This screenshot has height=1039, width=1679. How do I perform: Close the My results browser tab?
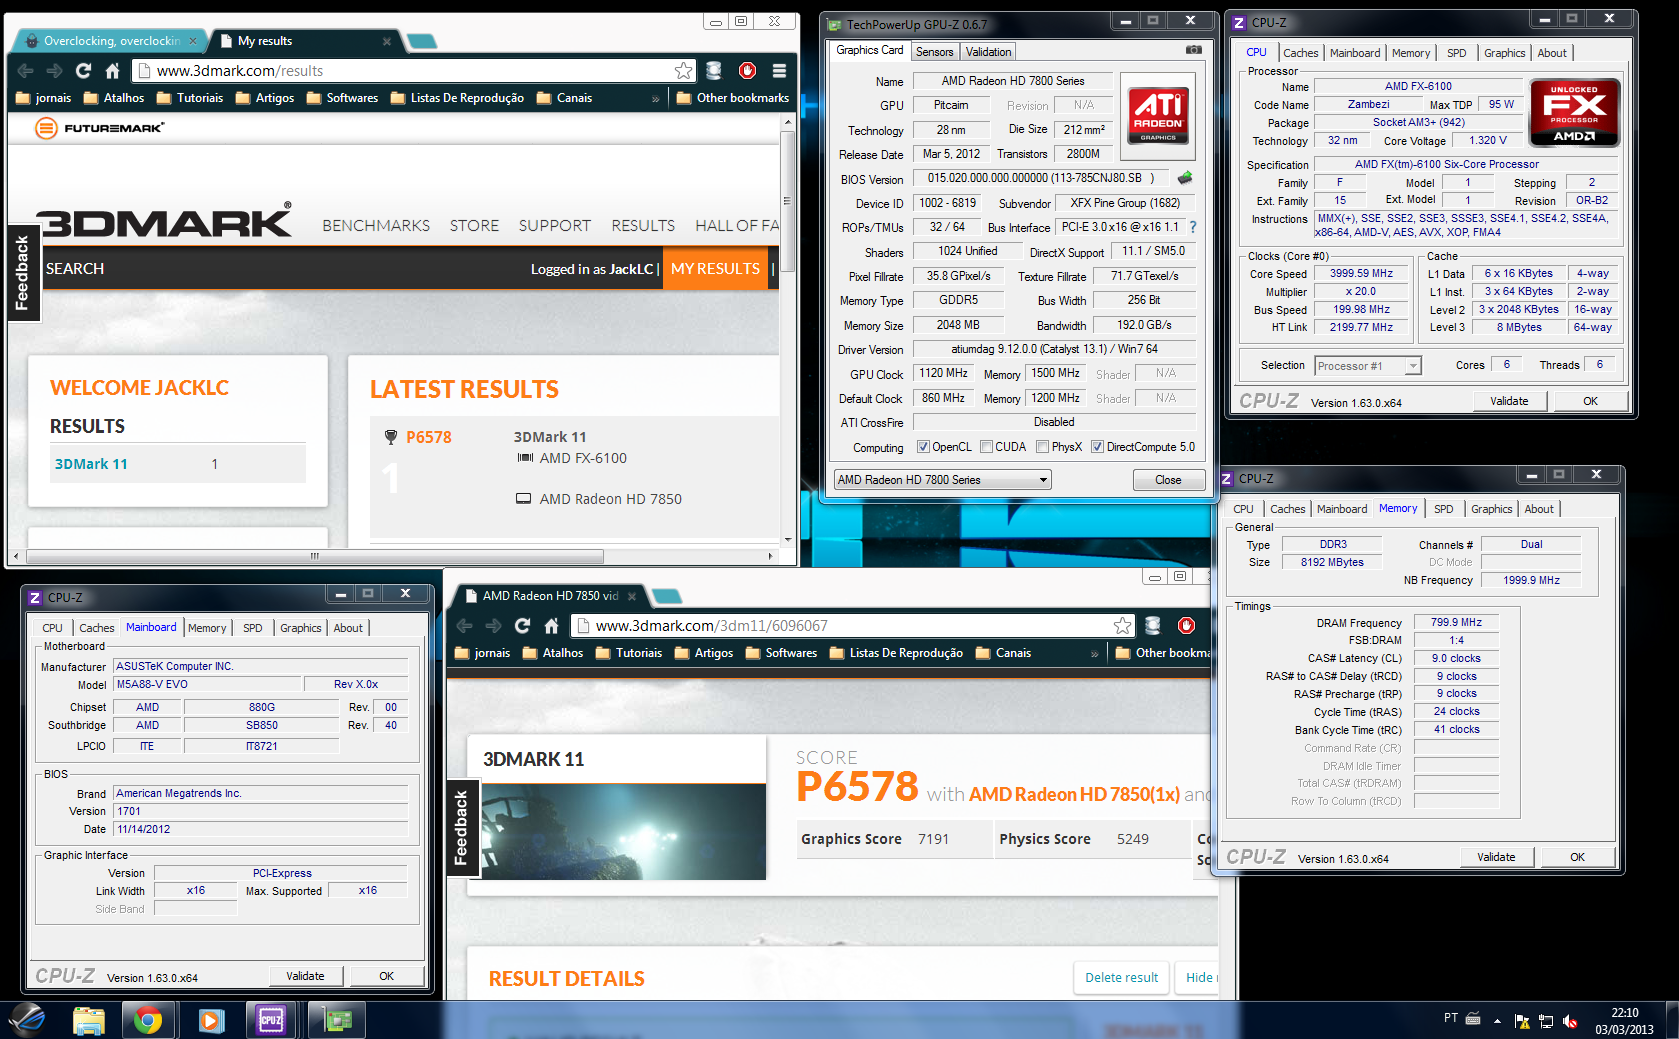387,41
